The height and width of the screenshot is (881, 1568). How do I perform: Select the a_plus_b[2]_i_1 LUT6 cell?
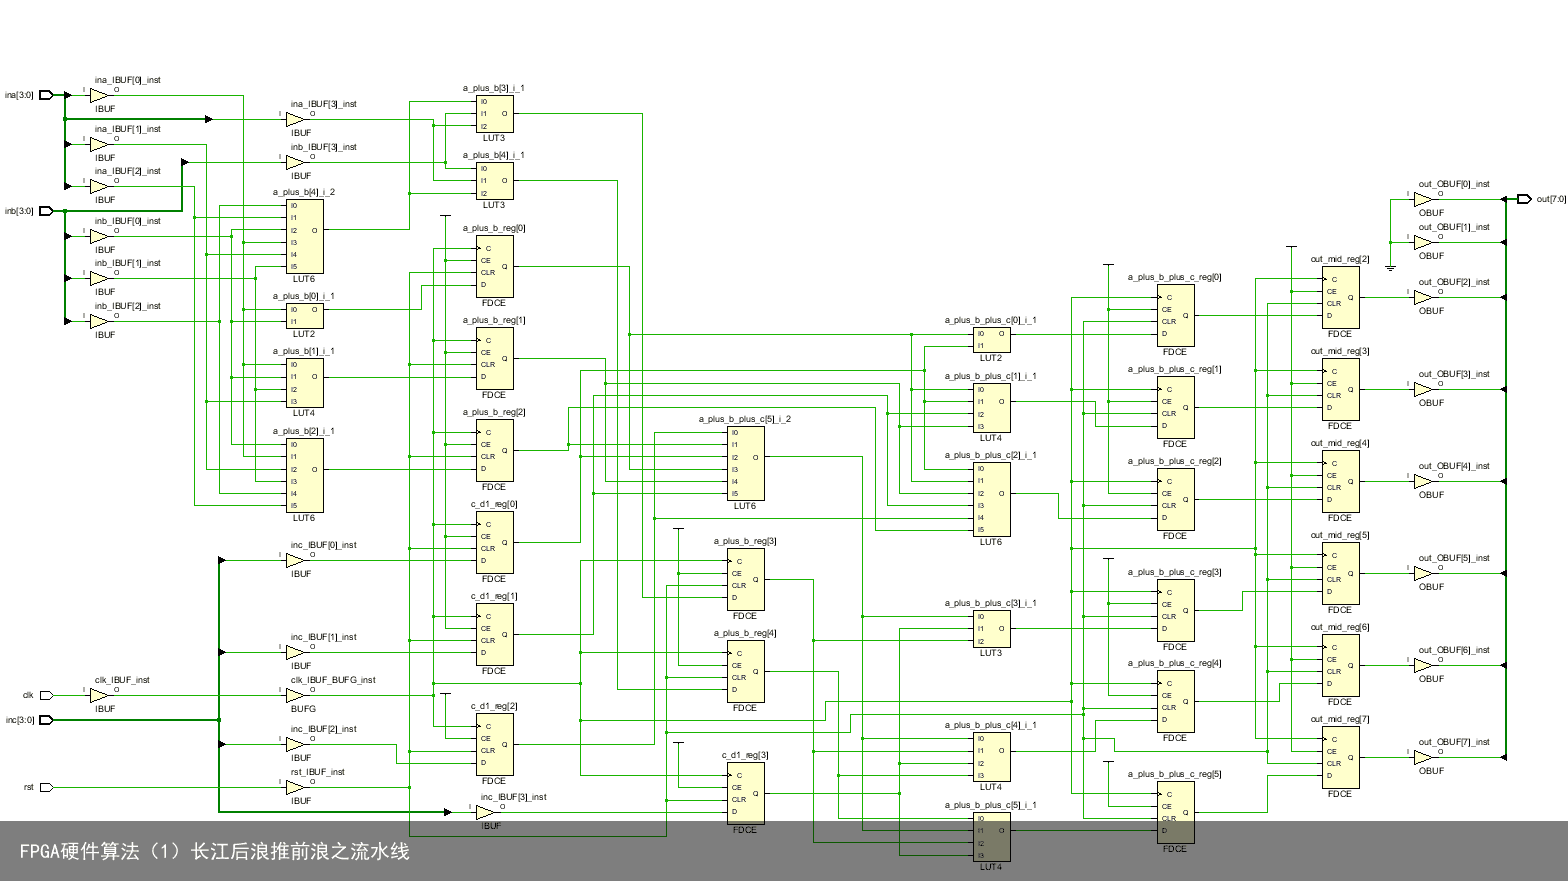point(304,476)
